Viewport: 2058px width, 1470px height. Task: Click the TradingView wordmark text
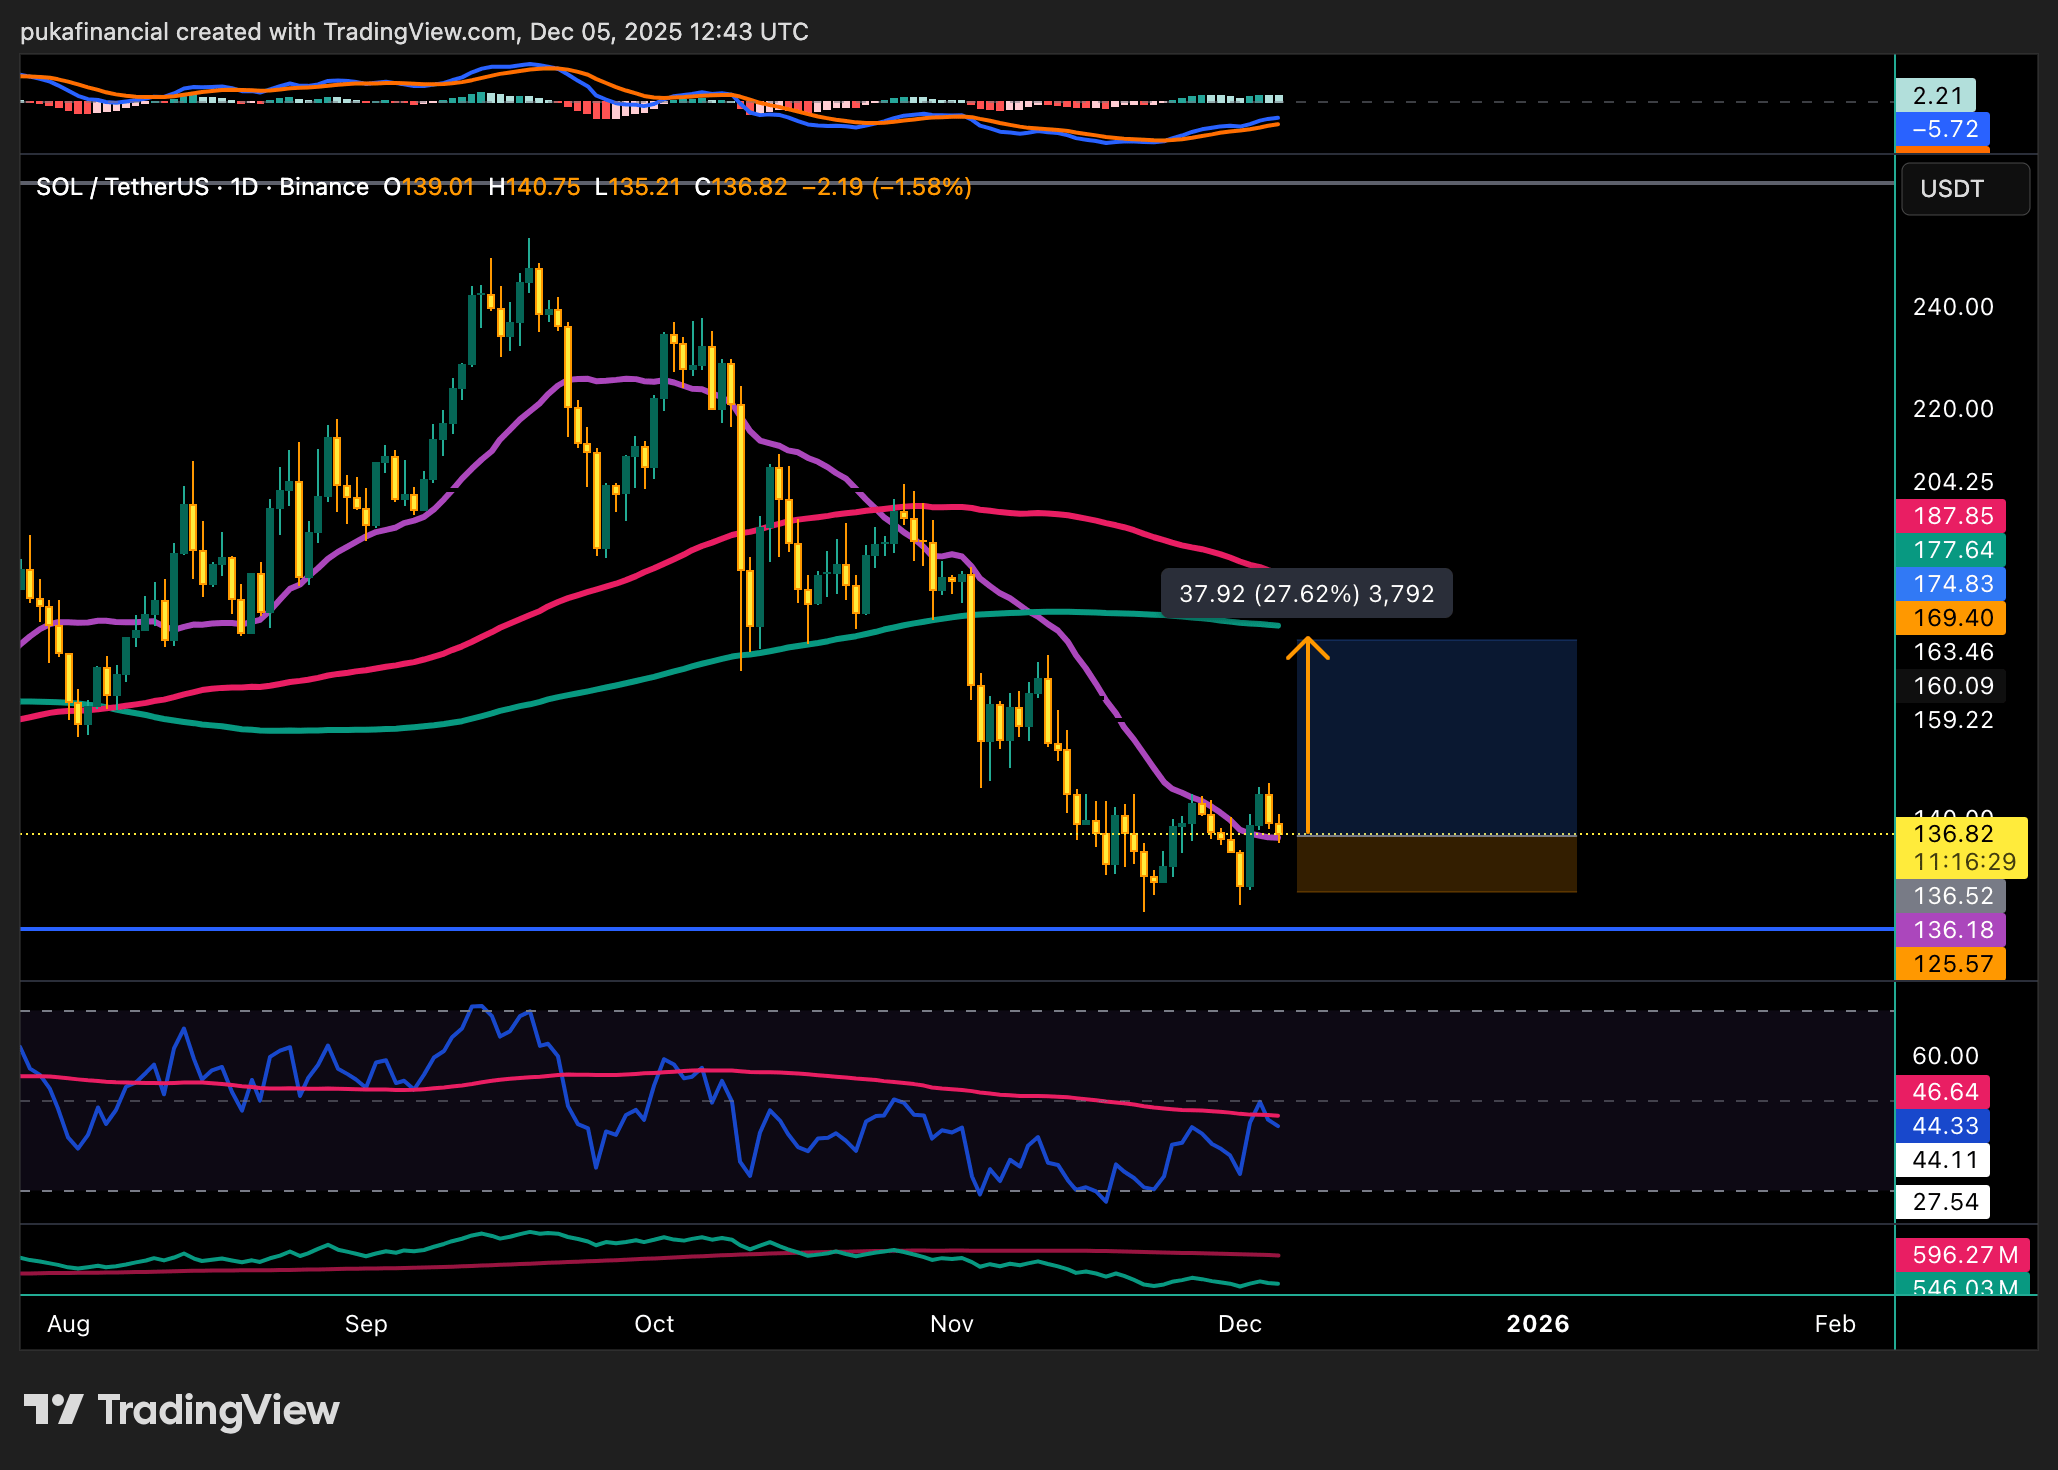(x=218, y=1410)
